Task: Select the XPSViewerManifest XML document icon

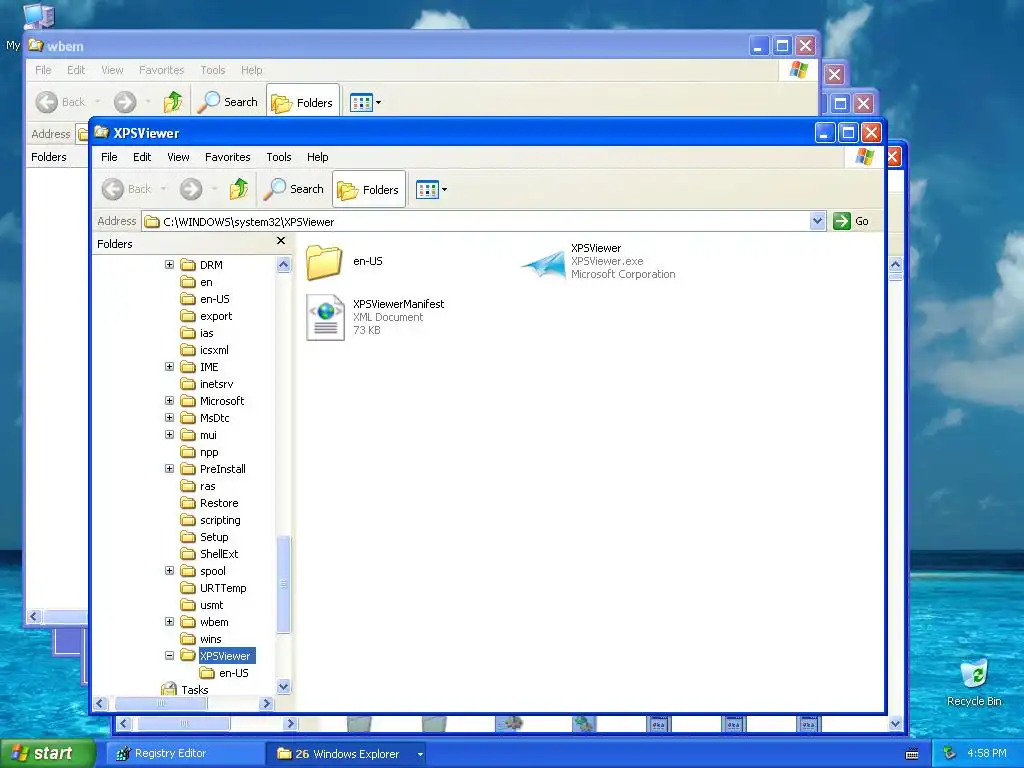Action: click(325, 317)
